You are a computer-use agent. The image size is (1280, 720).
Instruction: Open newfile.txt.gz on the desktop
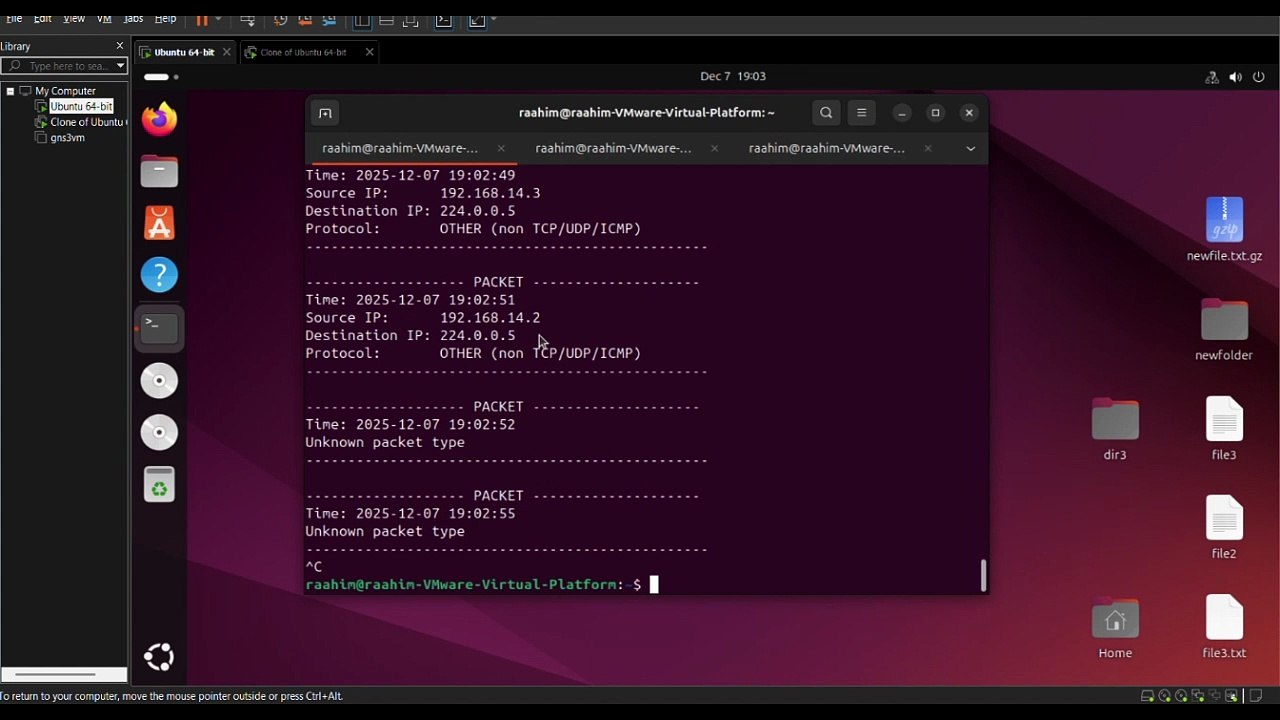1224,230
